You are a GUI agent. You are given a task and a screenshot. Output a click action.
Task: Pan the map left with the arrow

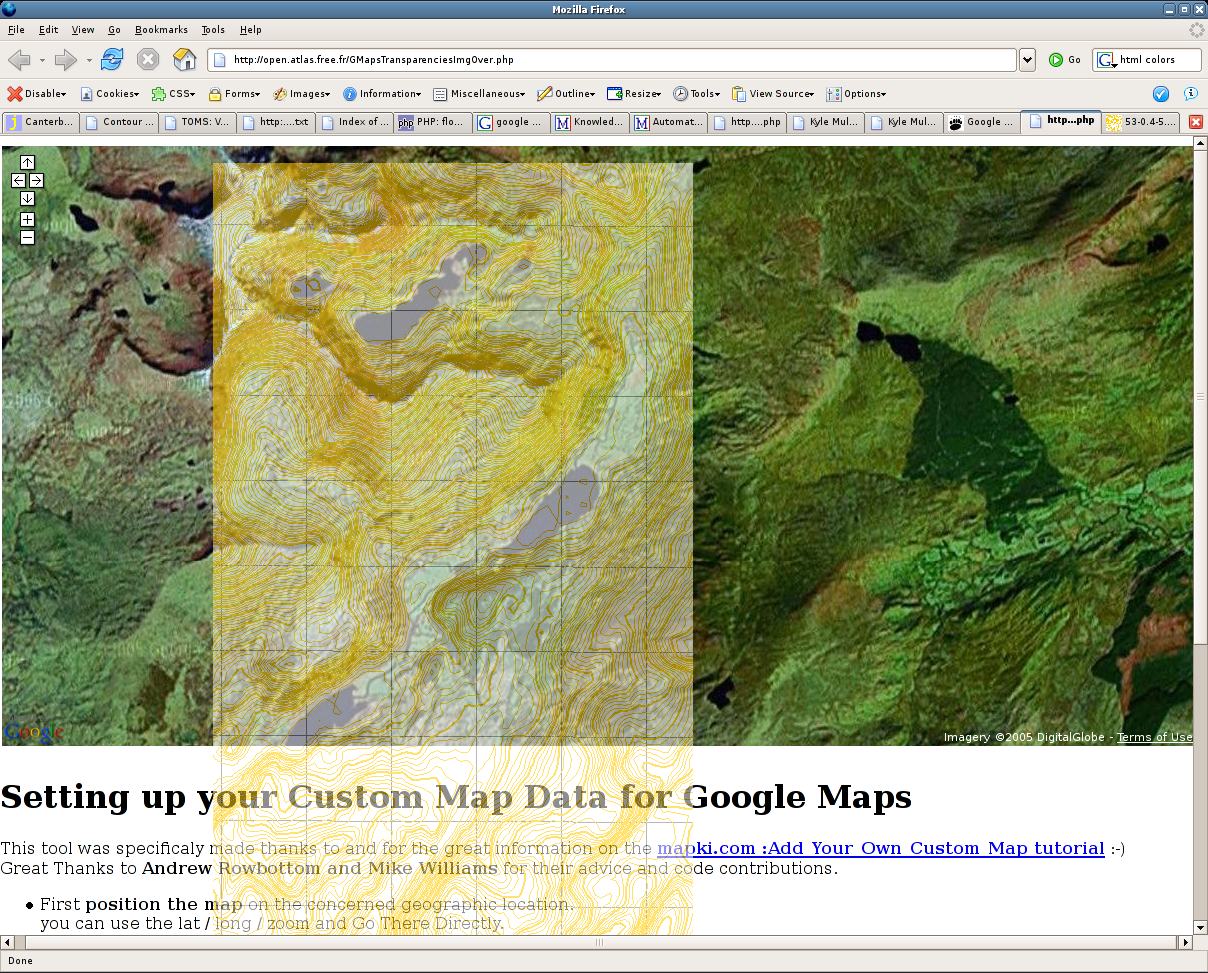18,180
